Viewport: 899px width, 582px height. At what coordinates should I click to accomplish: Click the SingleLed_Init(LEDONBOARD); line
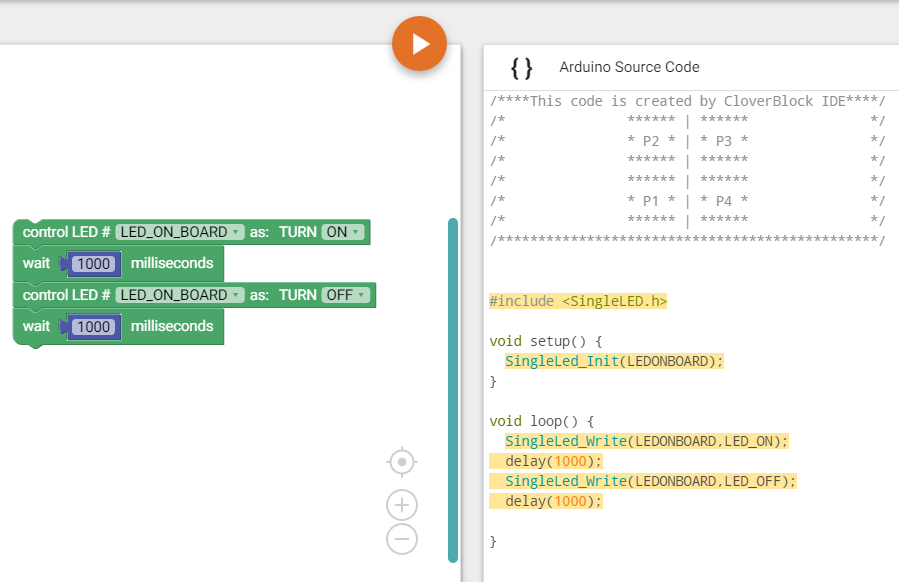click(x=614, y=361)
